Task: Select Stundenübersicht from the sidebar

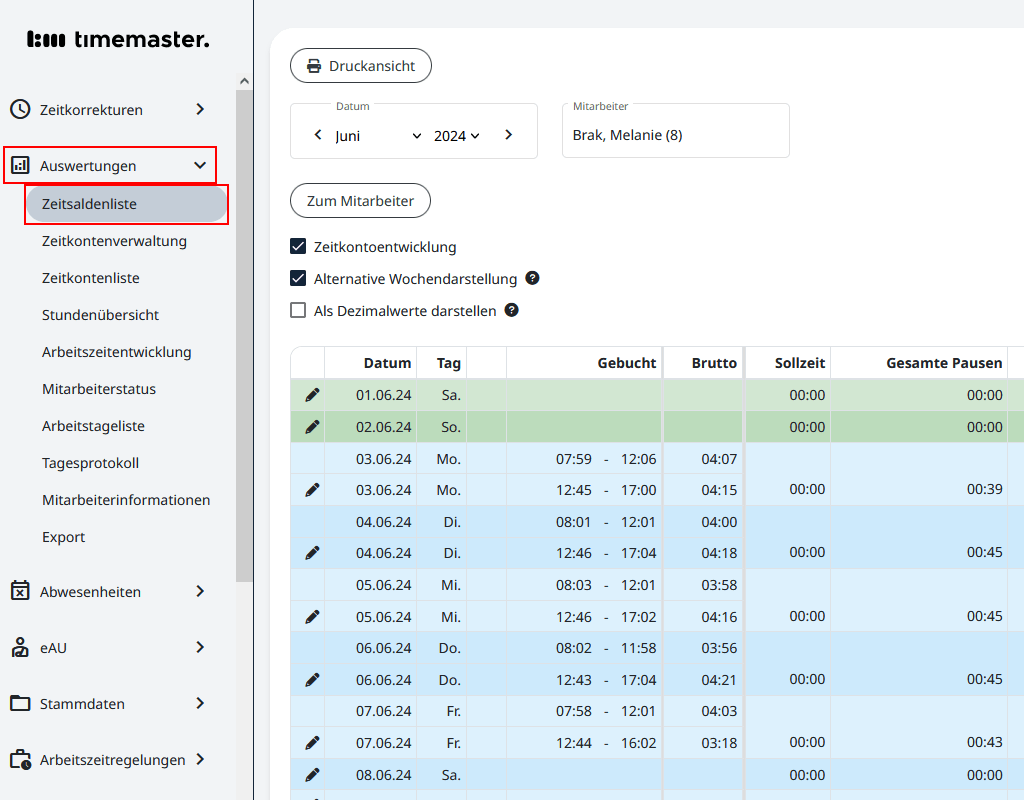Action: pyautogui.click(x=100, y=315)
